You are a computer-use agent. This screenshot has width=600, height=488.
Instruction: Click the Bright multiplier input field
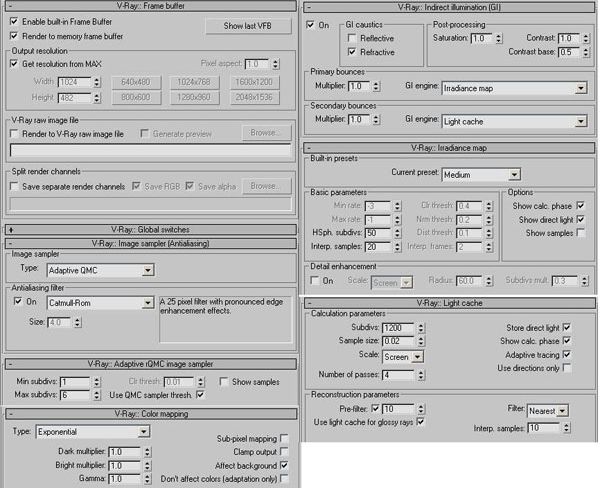point(125,466)
